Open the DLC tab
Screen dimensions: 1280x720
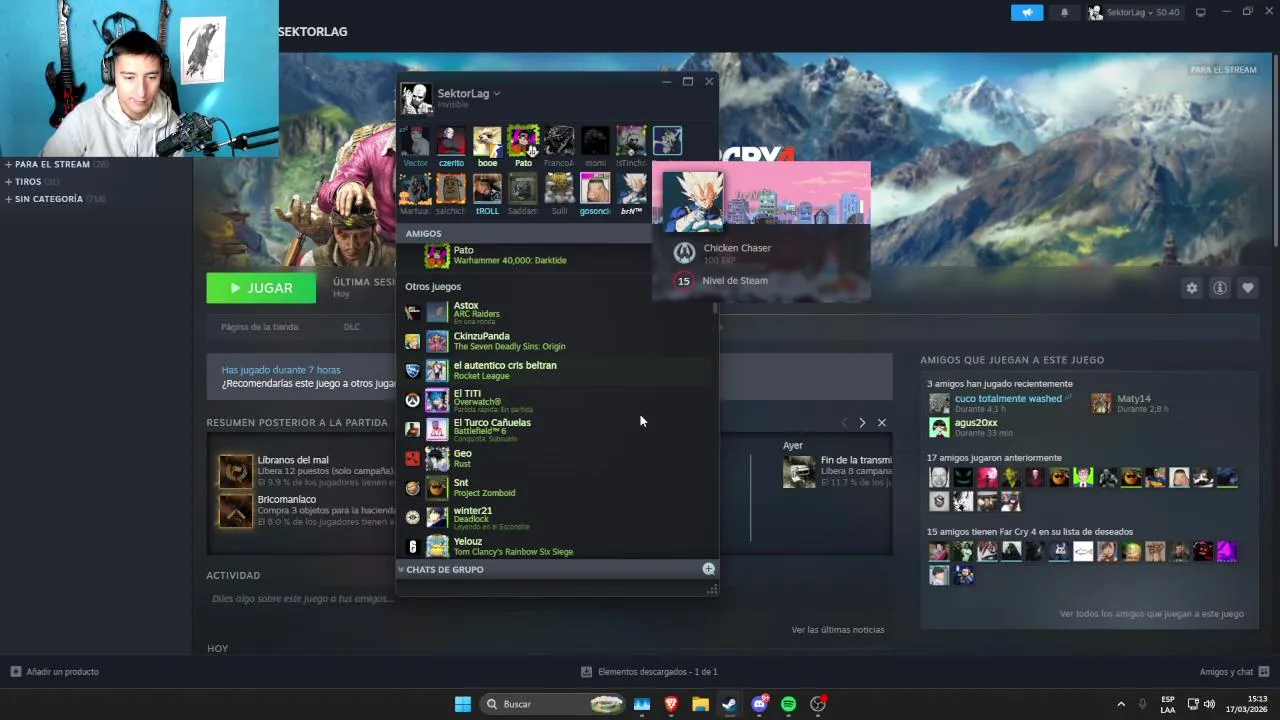(352, 327)
